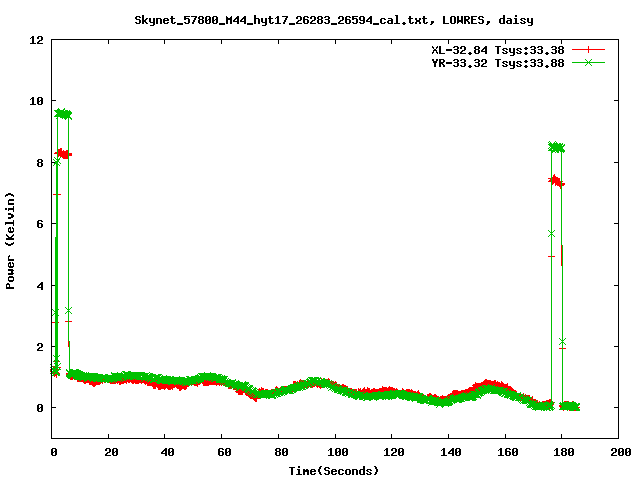Screen dimensions: 640x480
Task: Click y-axis tick label 12
Action: point(36,40)
